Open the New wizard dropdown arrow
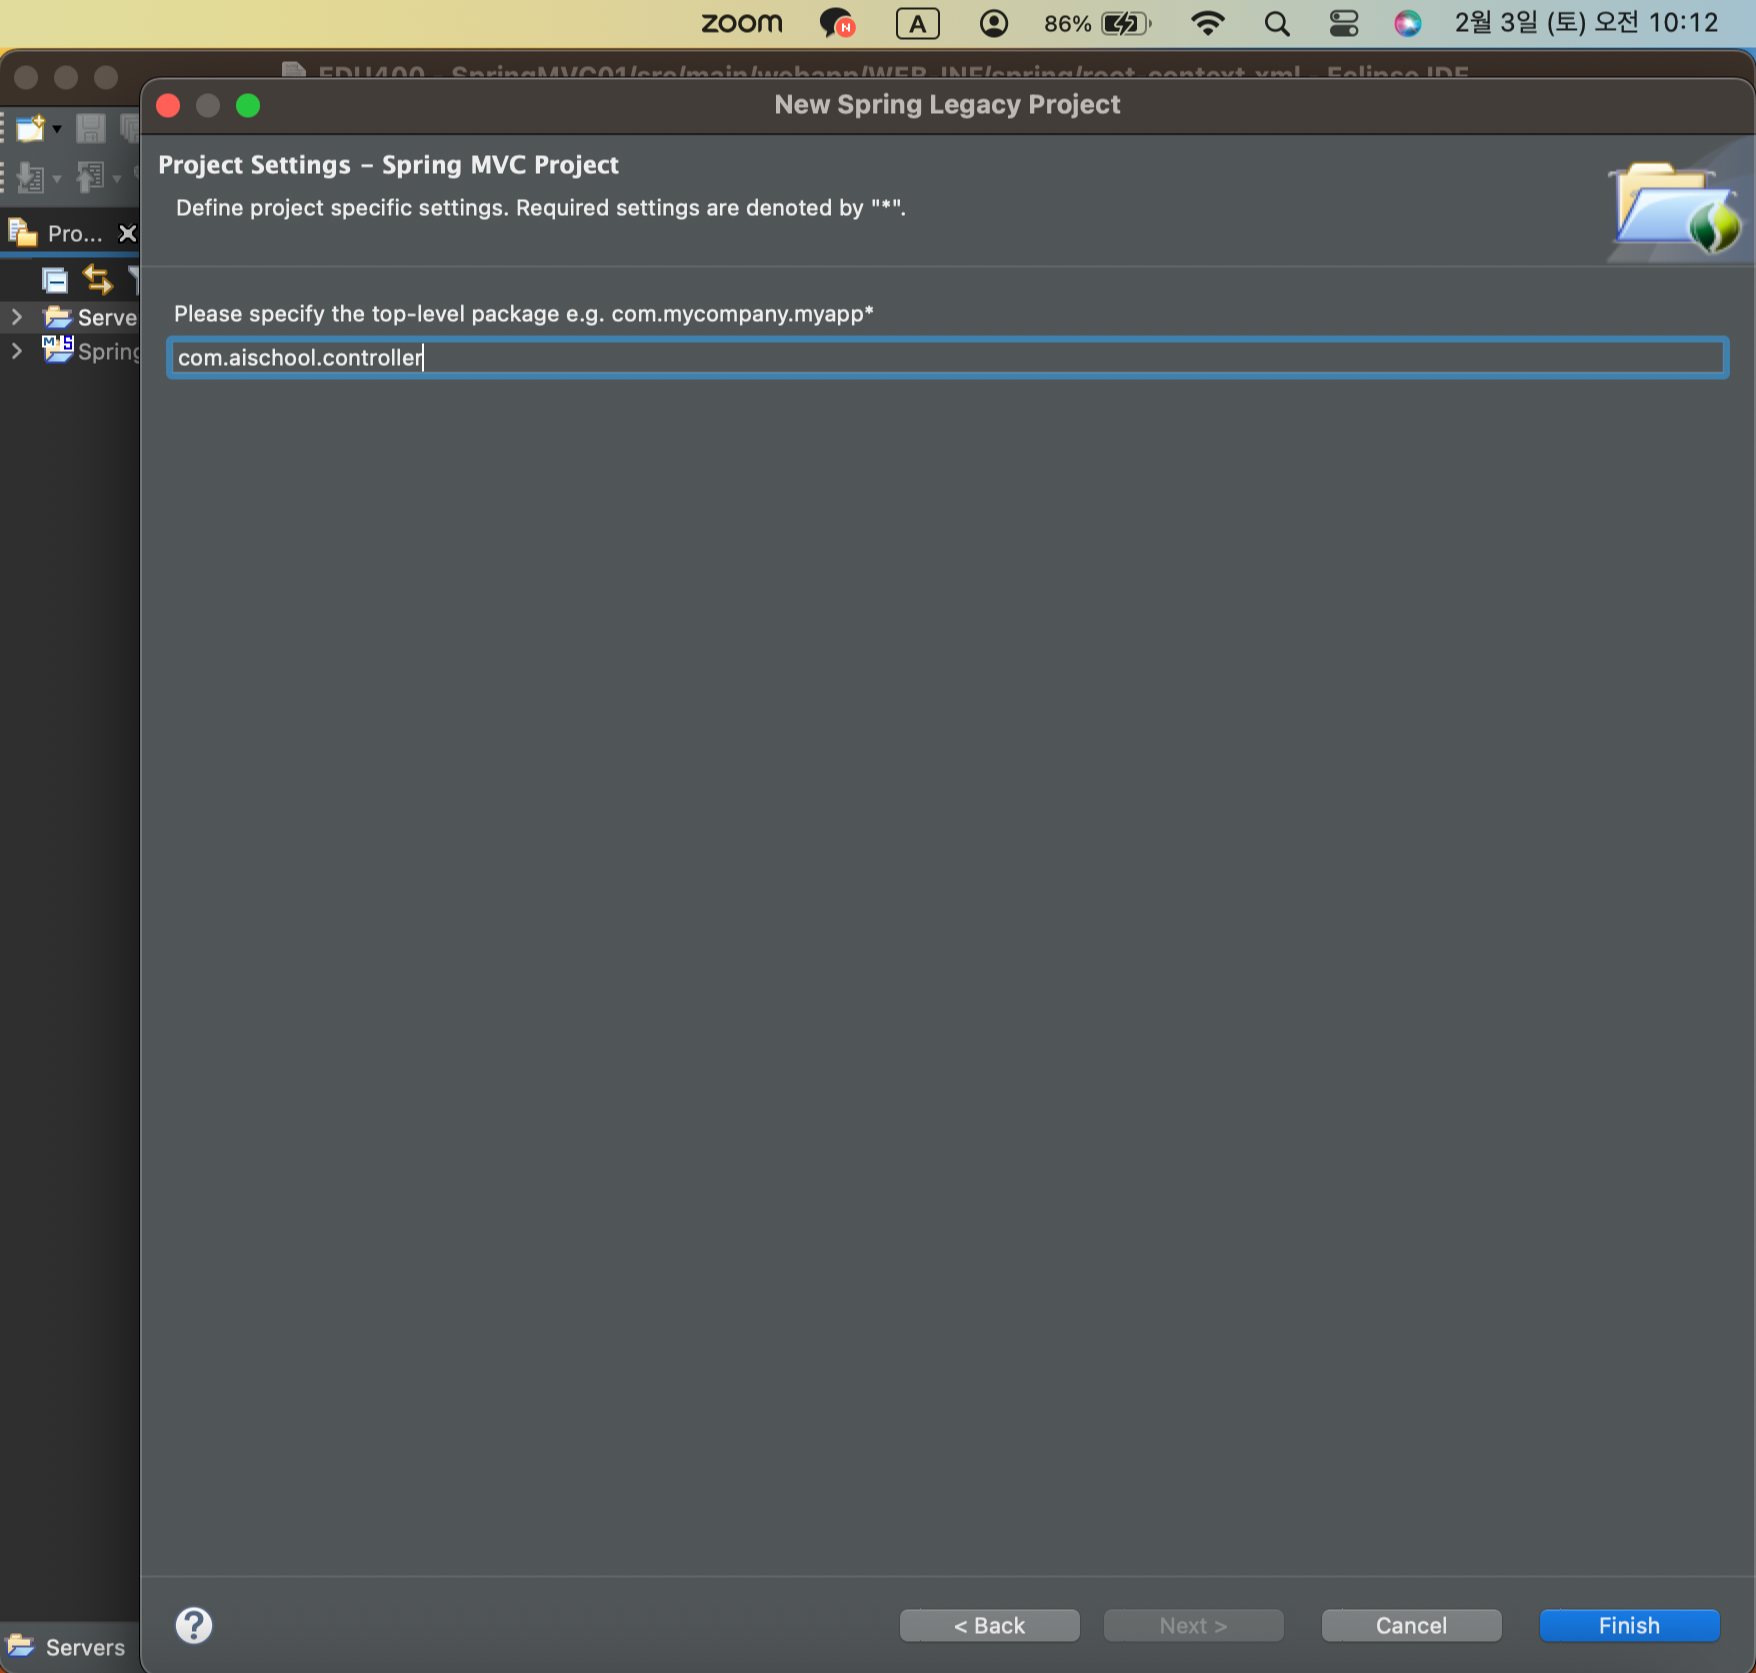Image resolution: width=1756 pixels, height=1673 pixels. pos(57,129)
